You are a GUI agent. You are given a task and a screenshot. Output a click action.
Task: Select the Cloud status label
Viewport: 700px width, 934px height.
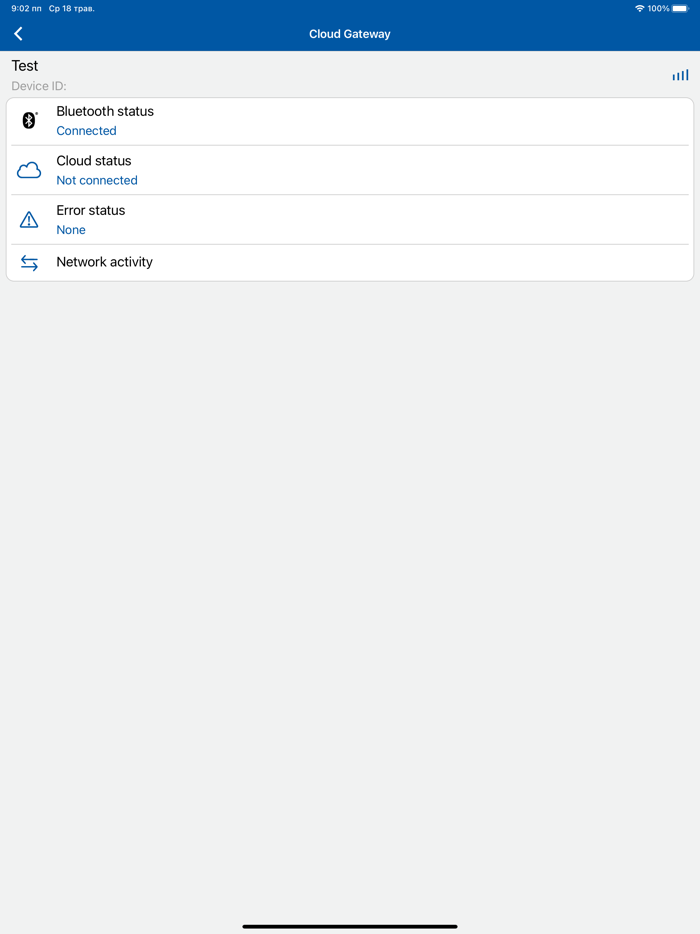coord(94,161)
